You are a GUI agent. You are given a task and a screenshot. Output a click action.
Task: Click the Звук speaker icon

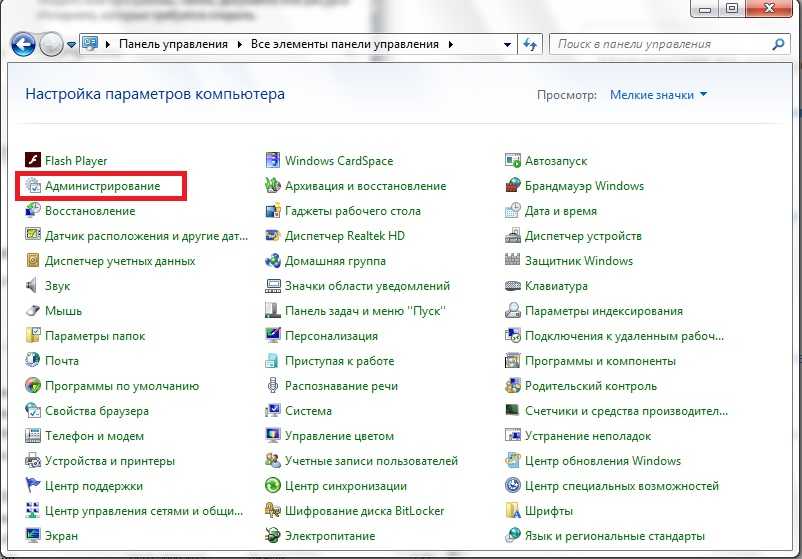pos(33,285)
